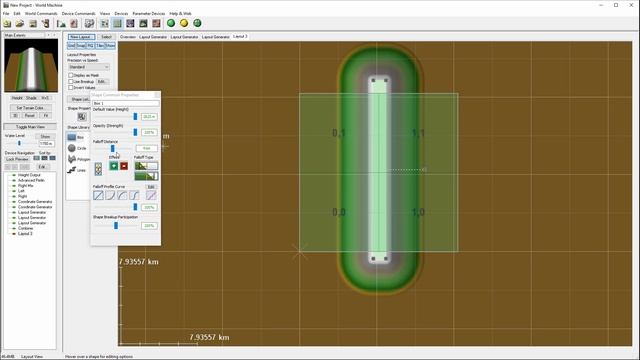
Task: Click the New Layout button
Action: (81, 37)
